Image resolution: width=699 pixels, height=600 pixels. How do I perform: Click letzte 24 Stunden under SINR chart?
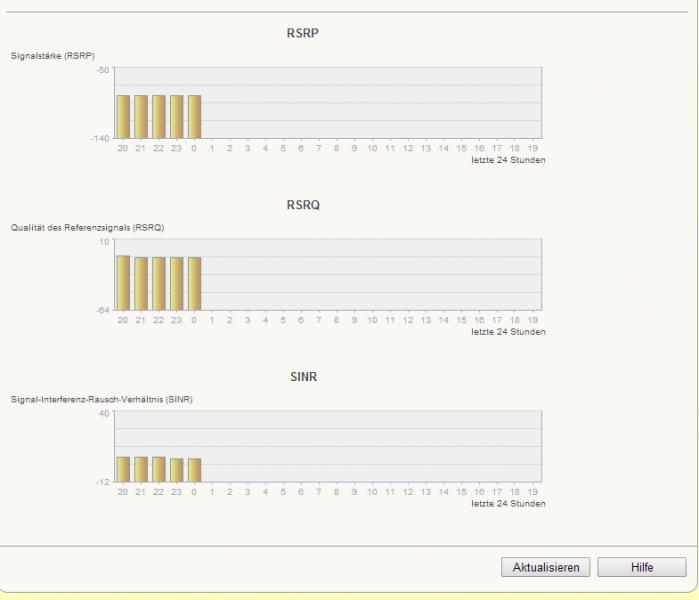(x=508, y=504)
